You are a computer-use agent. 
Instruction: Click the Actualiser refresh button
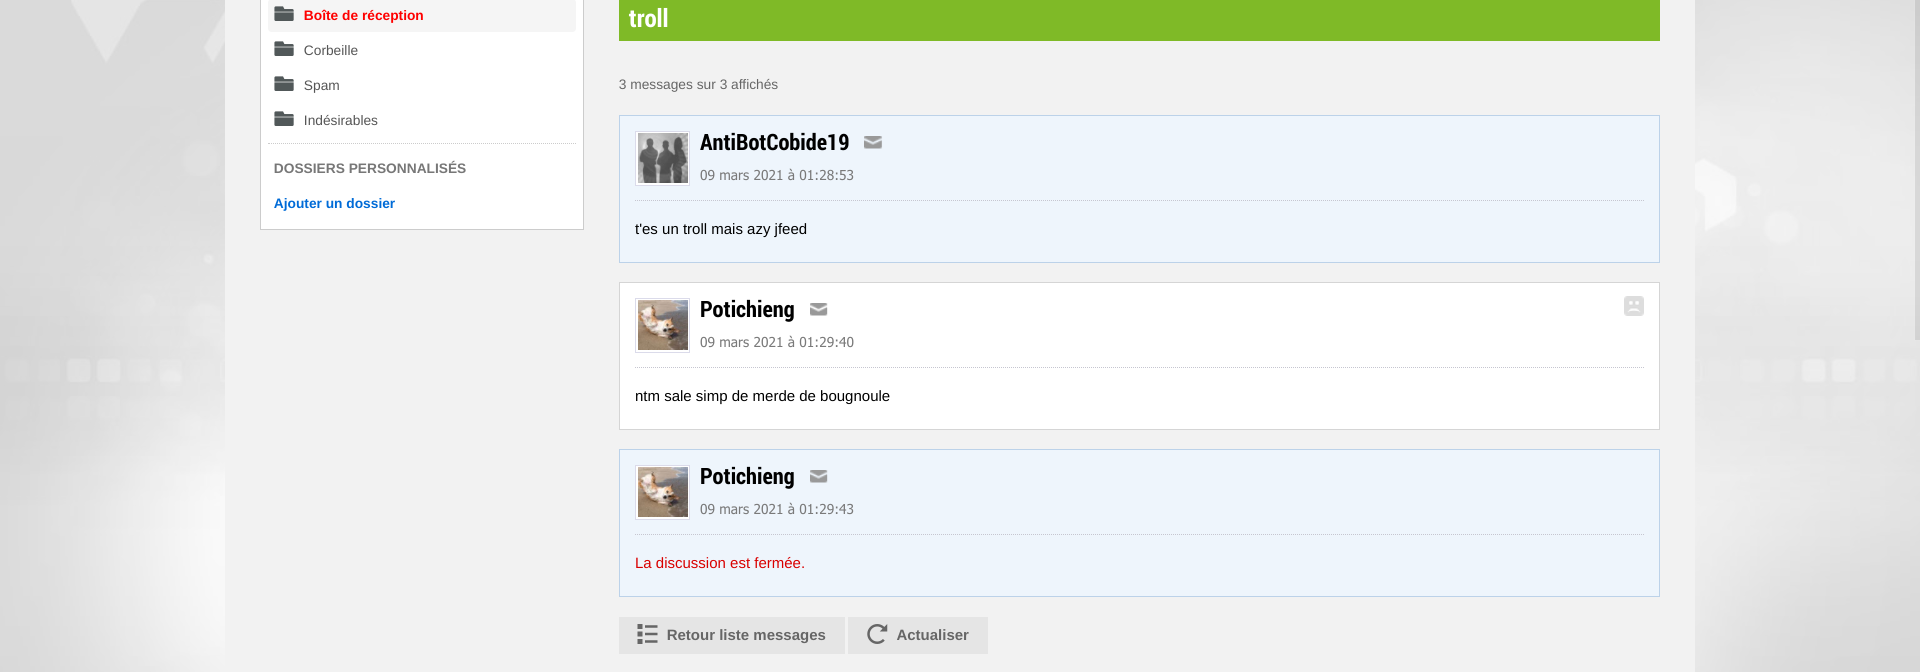(918, 635)
